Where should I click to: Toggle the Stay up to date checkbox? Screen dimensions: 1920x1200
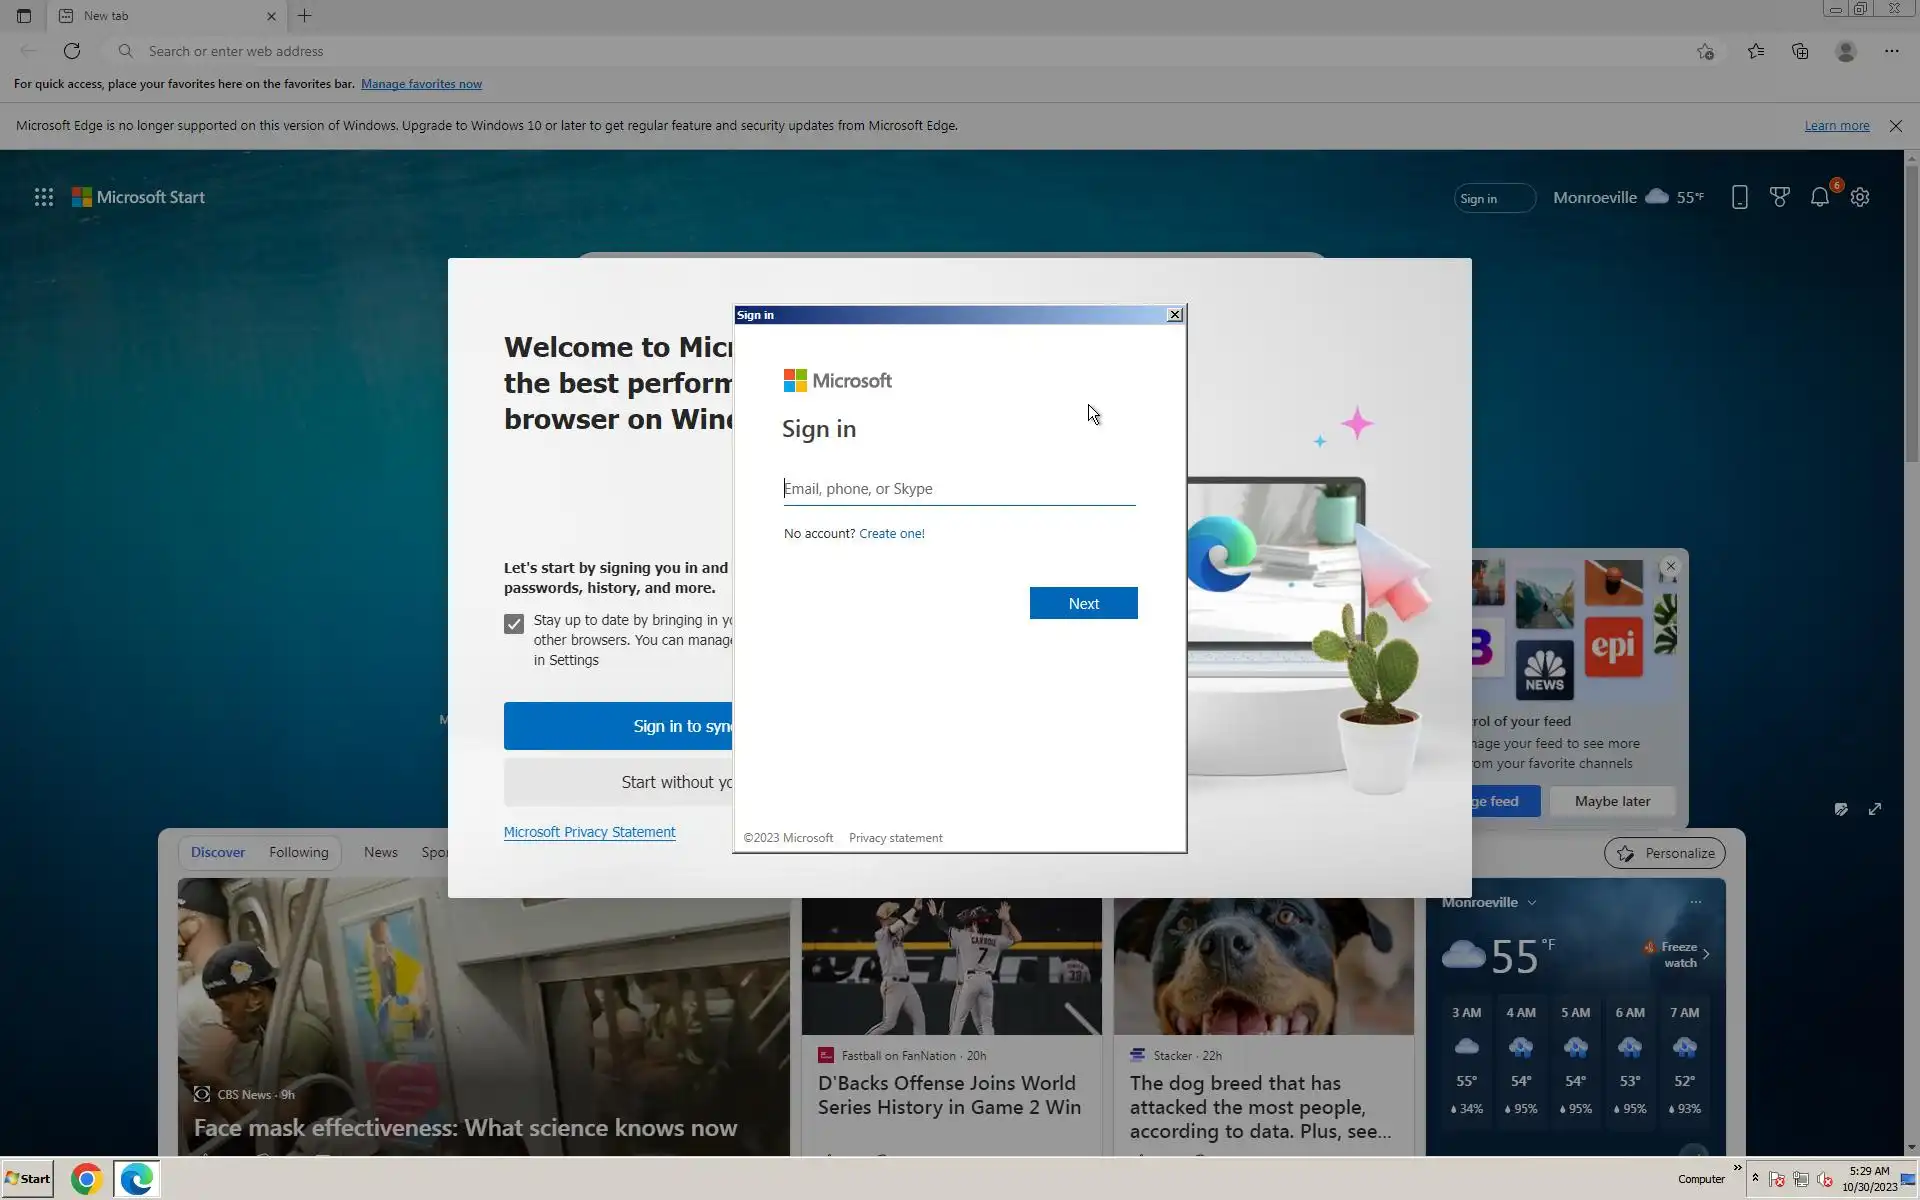pyautogui.click(x=514, y=624)
